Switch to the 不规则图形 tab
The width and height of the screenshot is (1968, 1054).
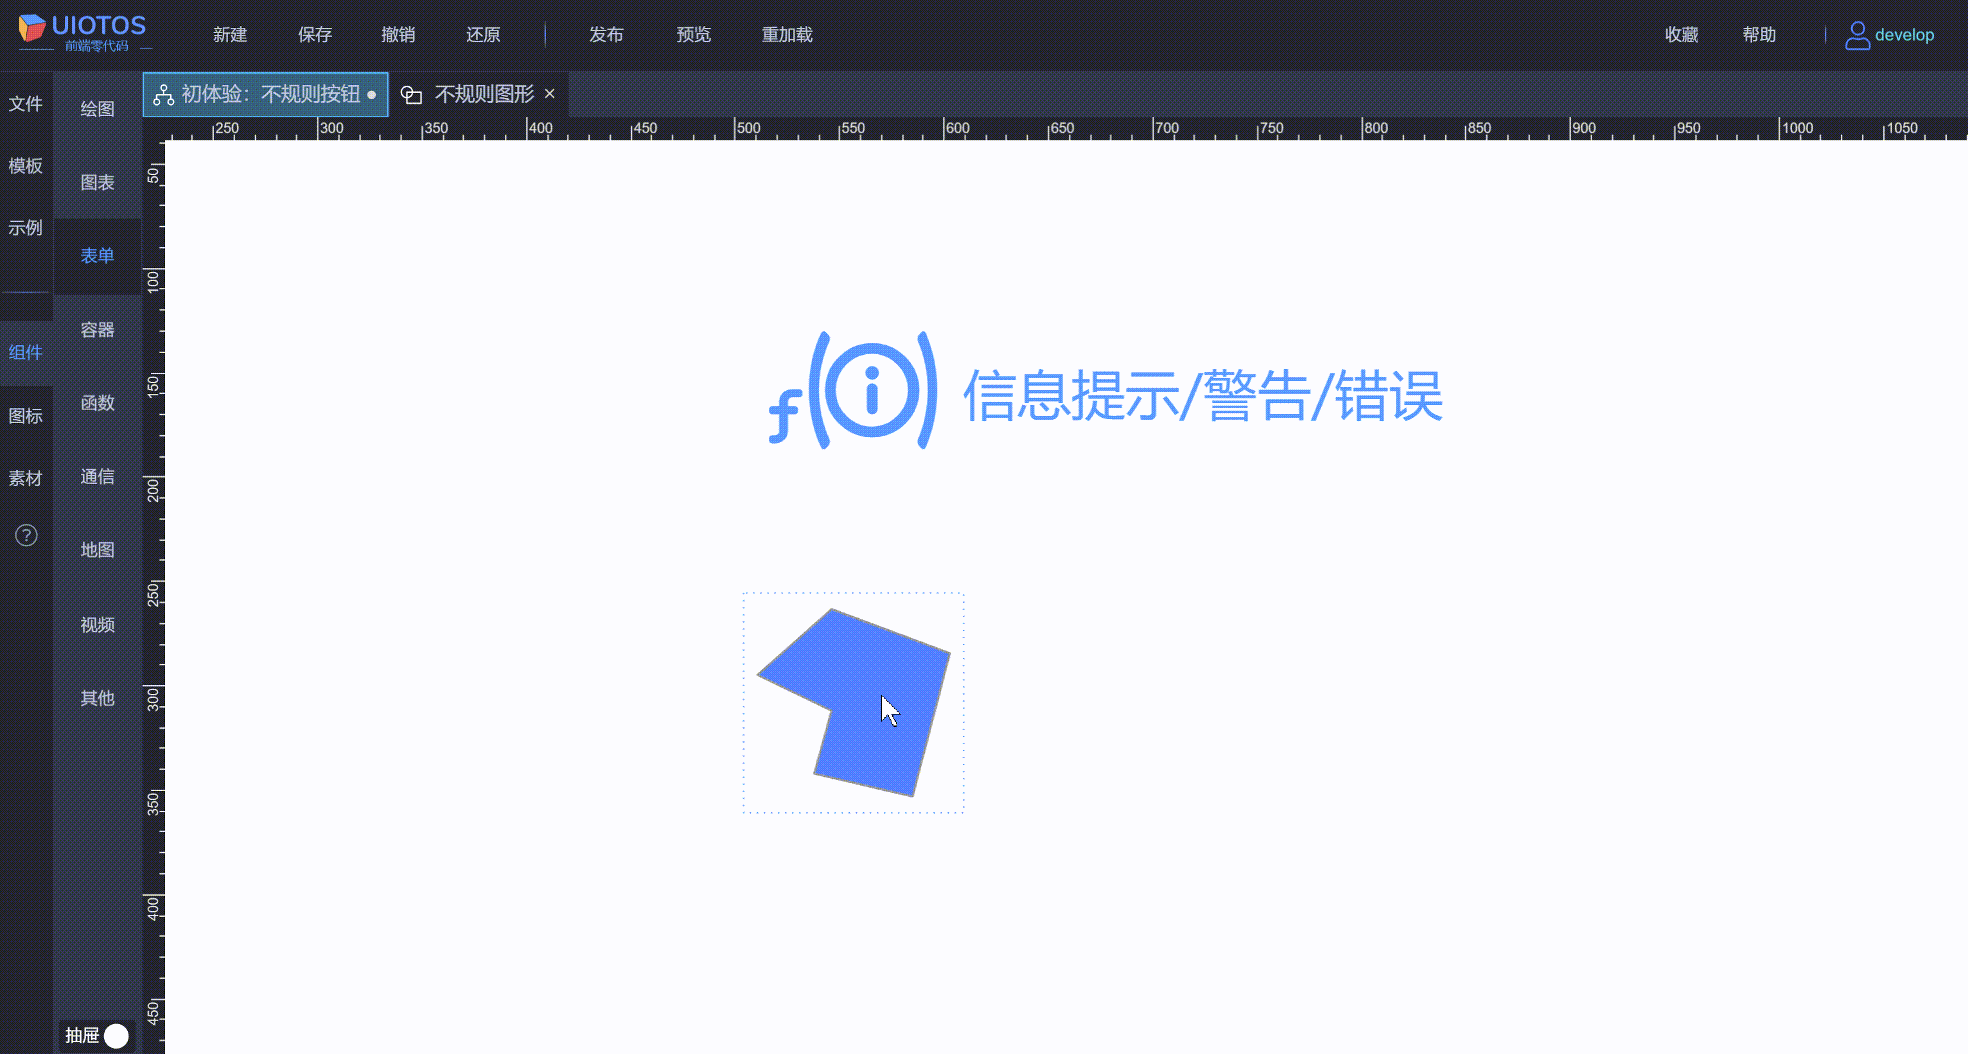[487, 93]
